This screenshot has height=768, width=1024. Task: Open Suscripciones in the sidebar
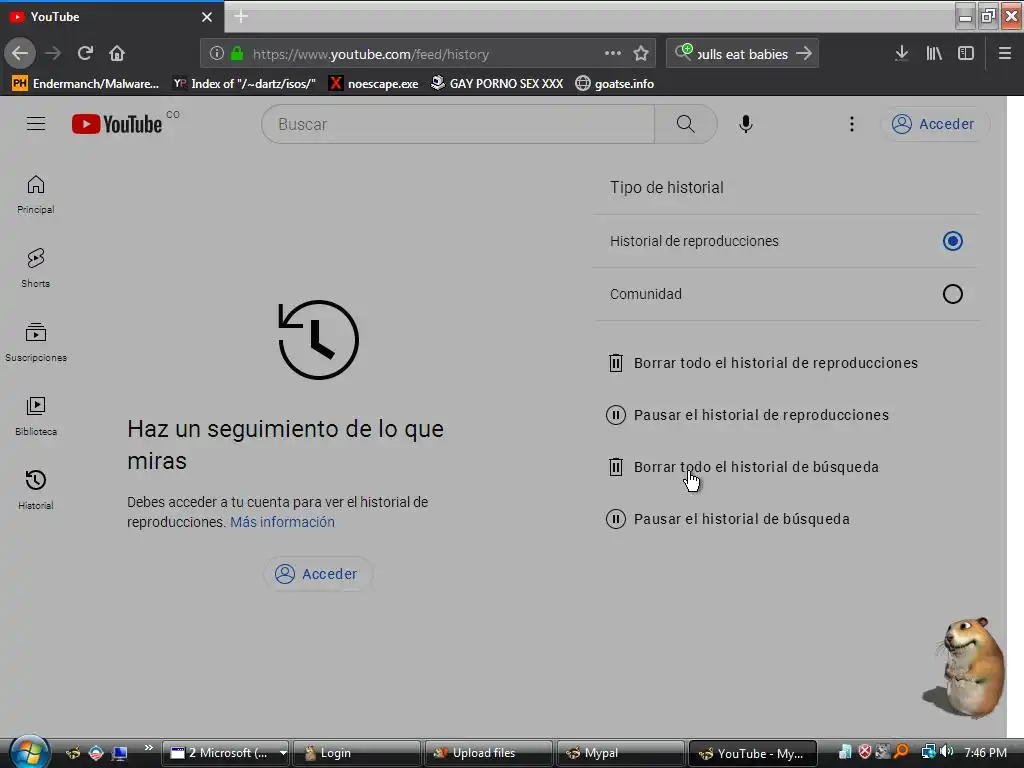(x=36, y=342)
